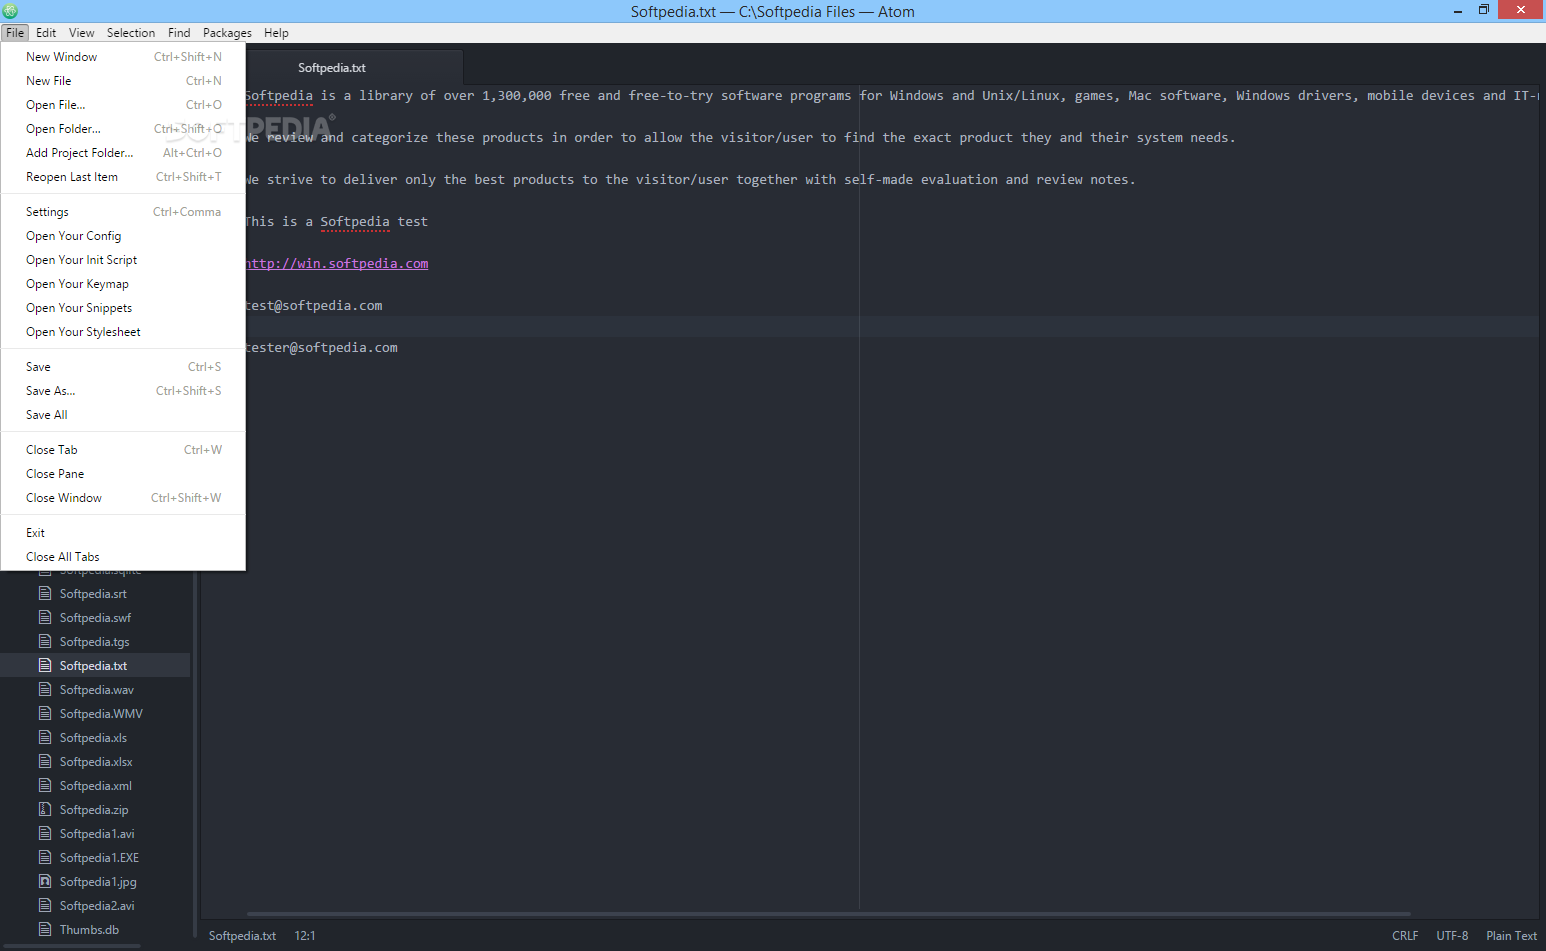Select Open Your Config entry
The height and width of the screenshot is (951, 1546).
[x=123, y=236]
